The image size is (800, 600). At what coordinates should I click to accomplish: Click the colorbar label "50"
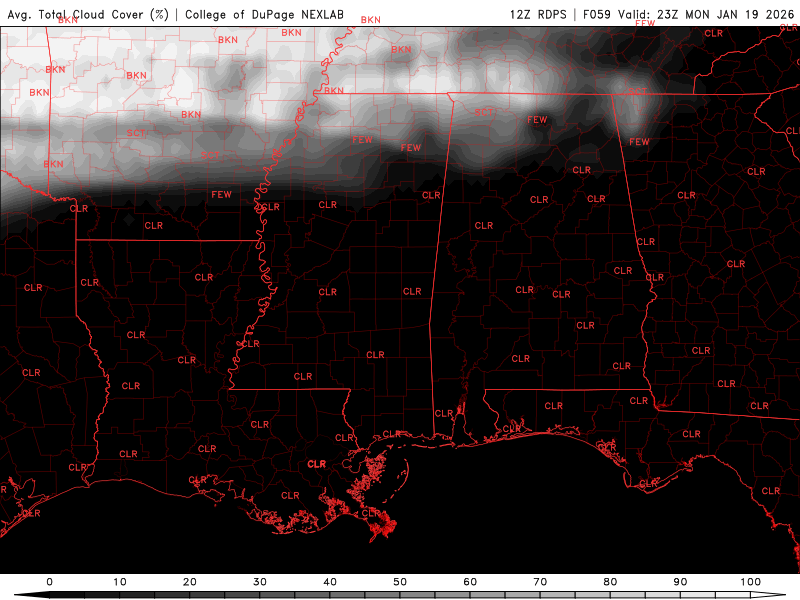coord(400,582)
